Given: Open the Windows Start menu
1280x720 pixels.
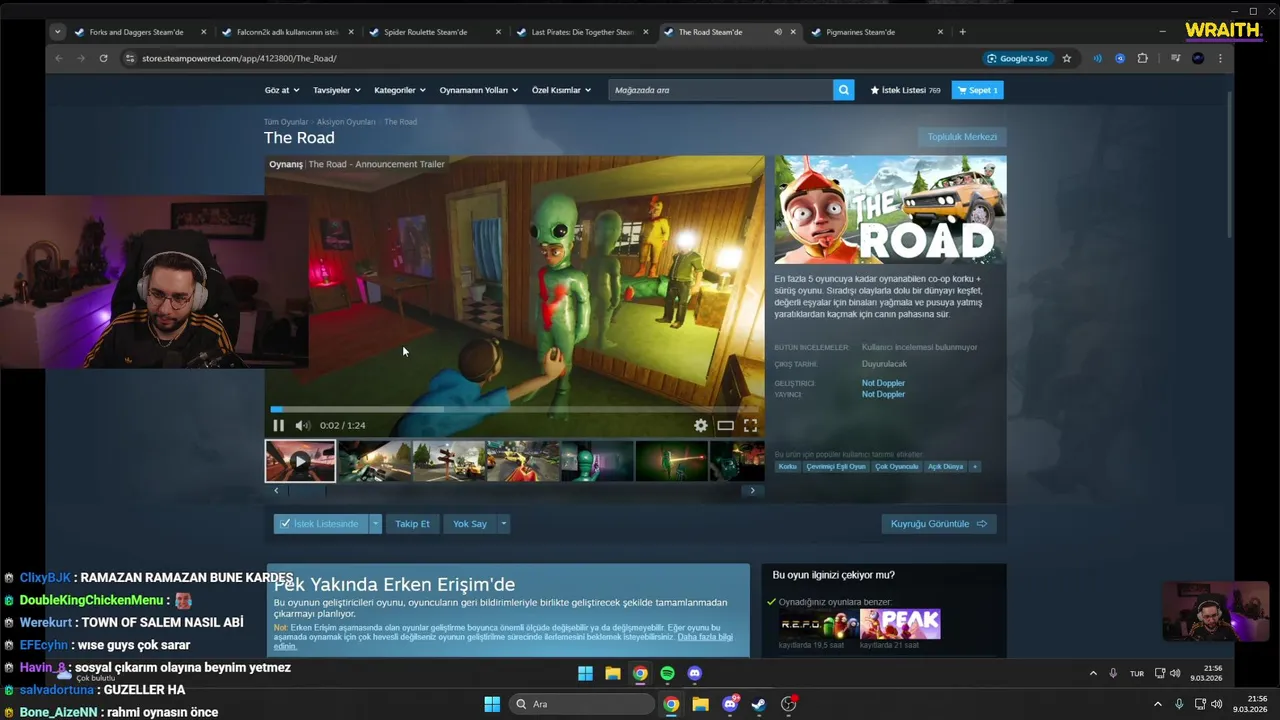Looking at the screenshot, I should [492, 704].
